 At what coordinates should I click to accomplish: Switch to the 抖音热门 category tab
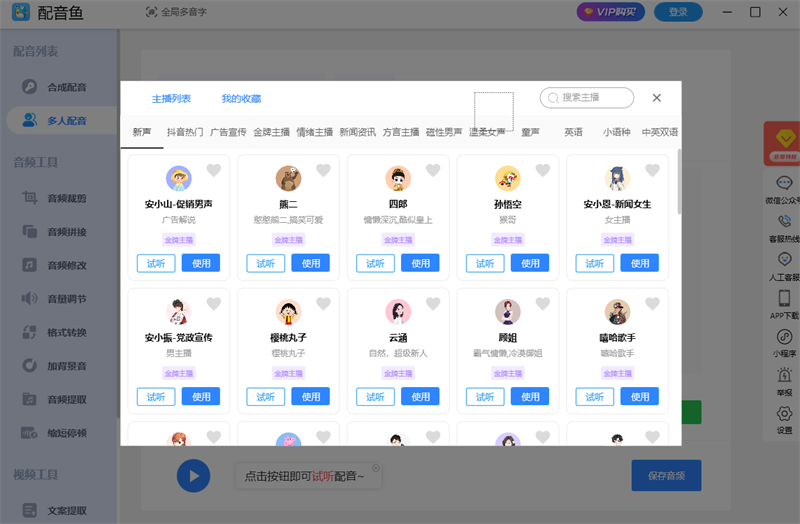click(185, 132)
